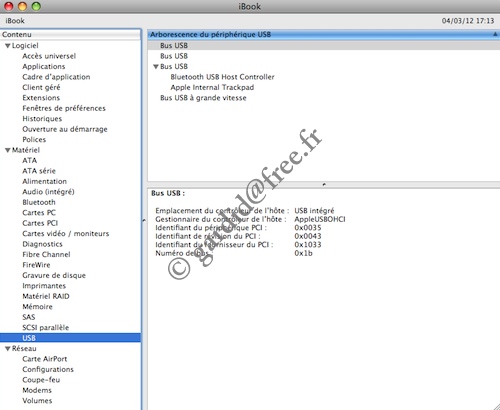Click the Contenu column header
Viewport: 500px width, 410px height.
(71, 34)
